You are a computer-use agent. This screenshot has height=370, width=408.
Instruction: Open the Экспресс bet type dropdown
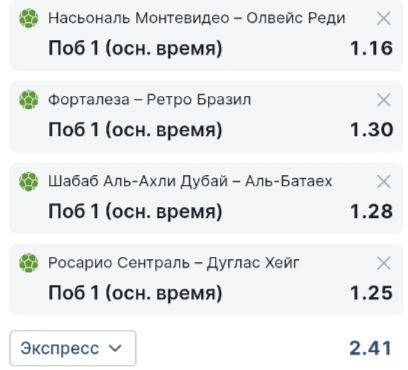73,348
